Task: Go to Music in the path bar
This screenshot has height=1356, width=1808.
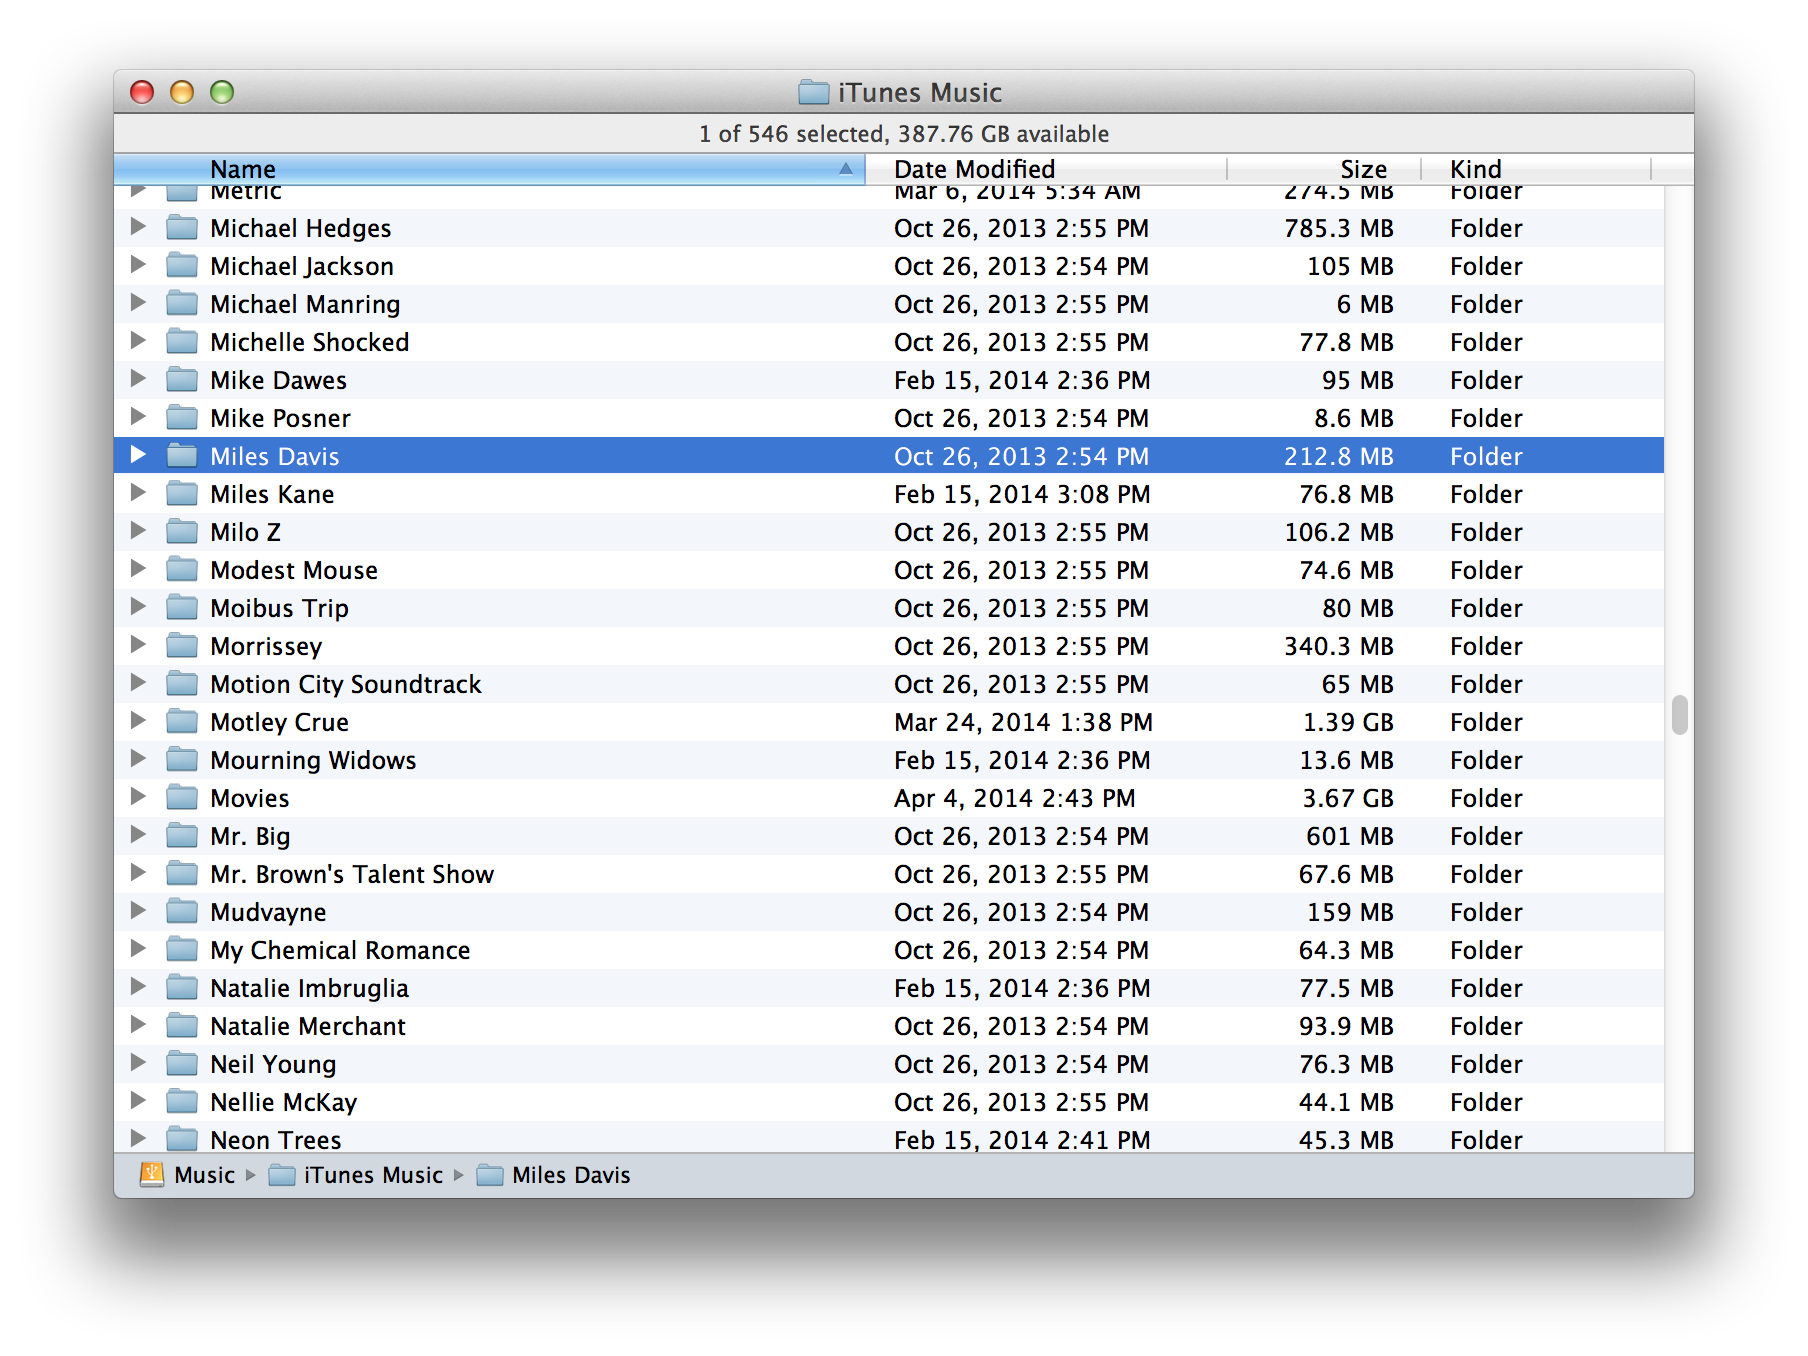Action: tap(204, 1175)
